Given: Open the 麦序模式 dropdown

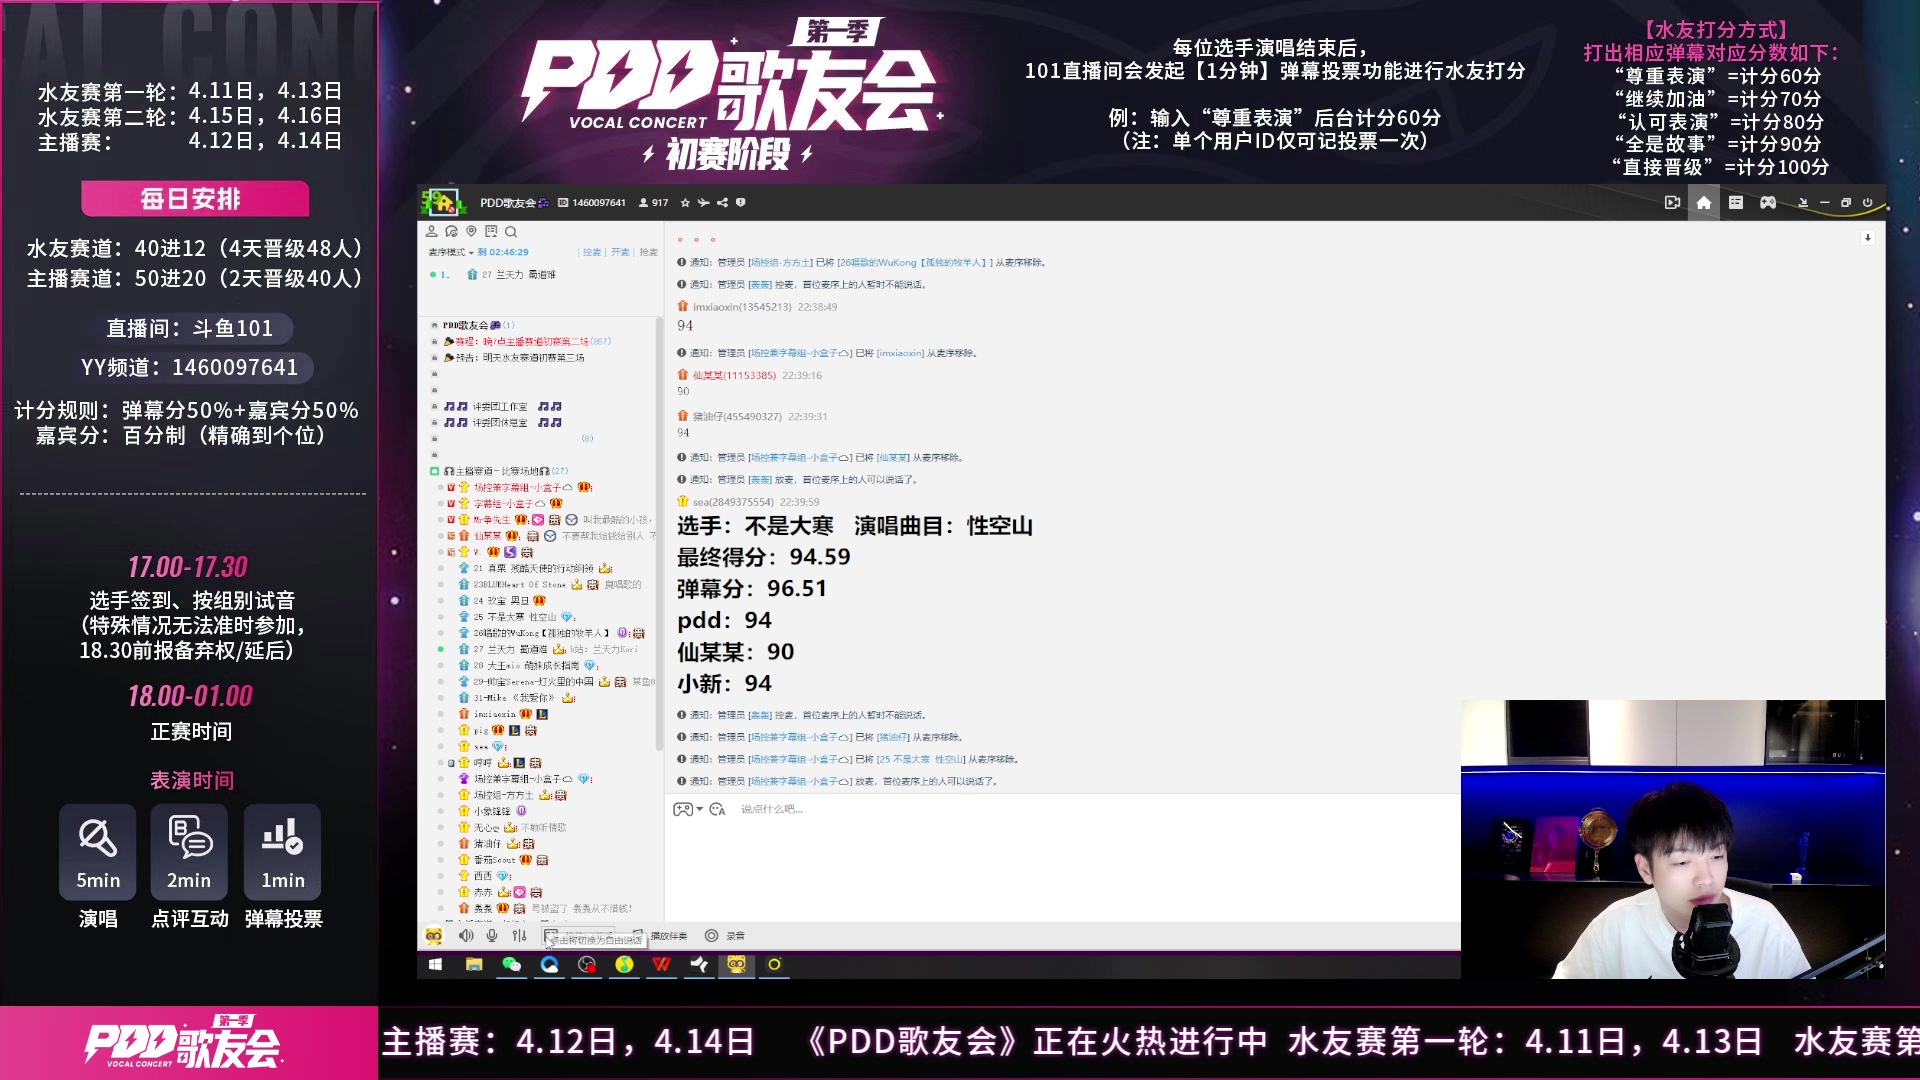Looking at the screenshot, I should 451,252.
